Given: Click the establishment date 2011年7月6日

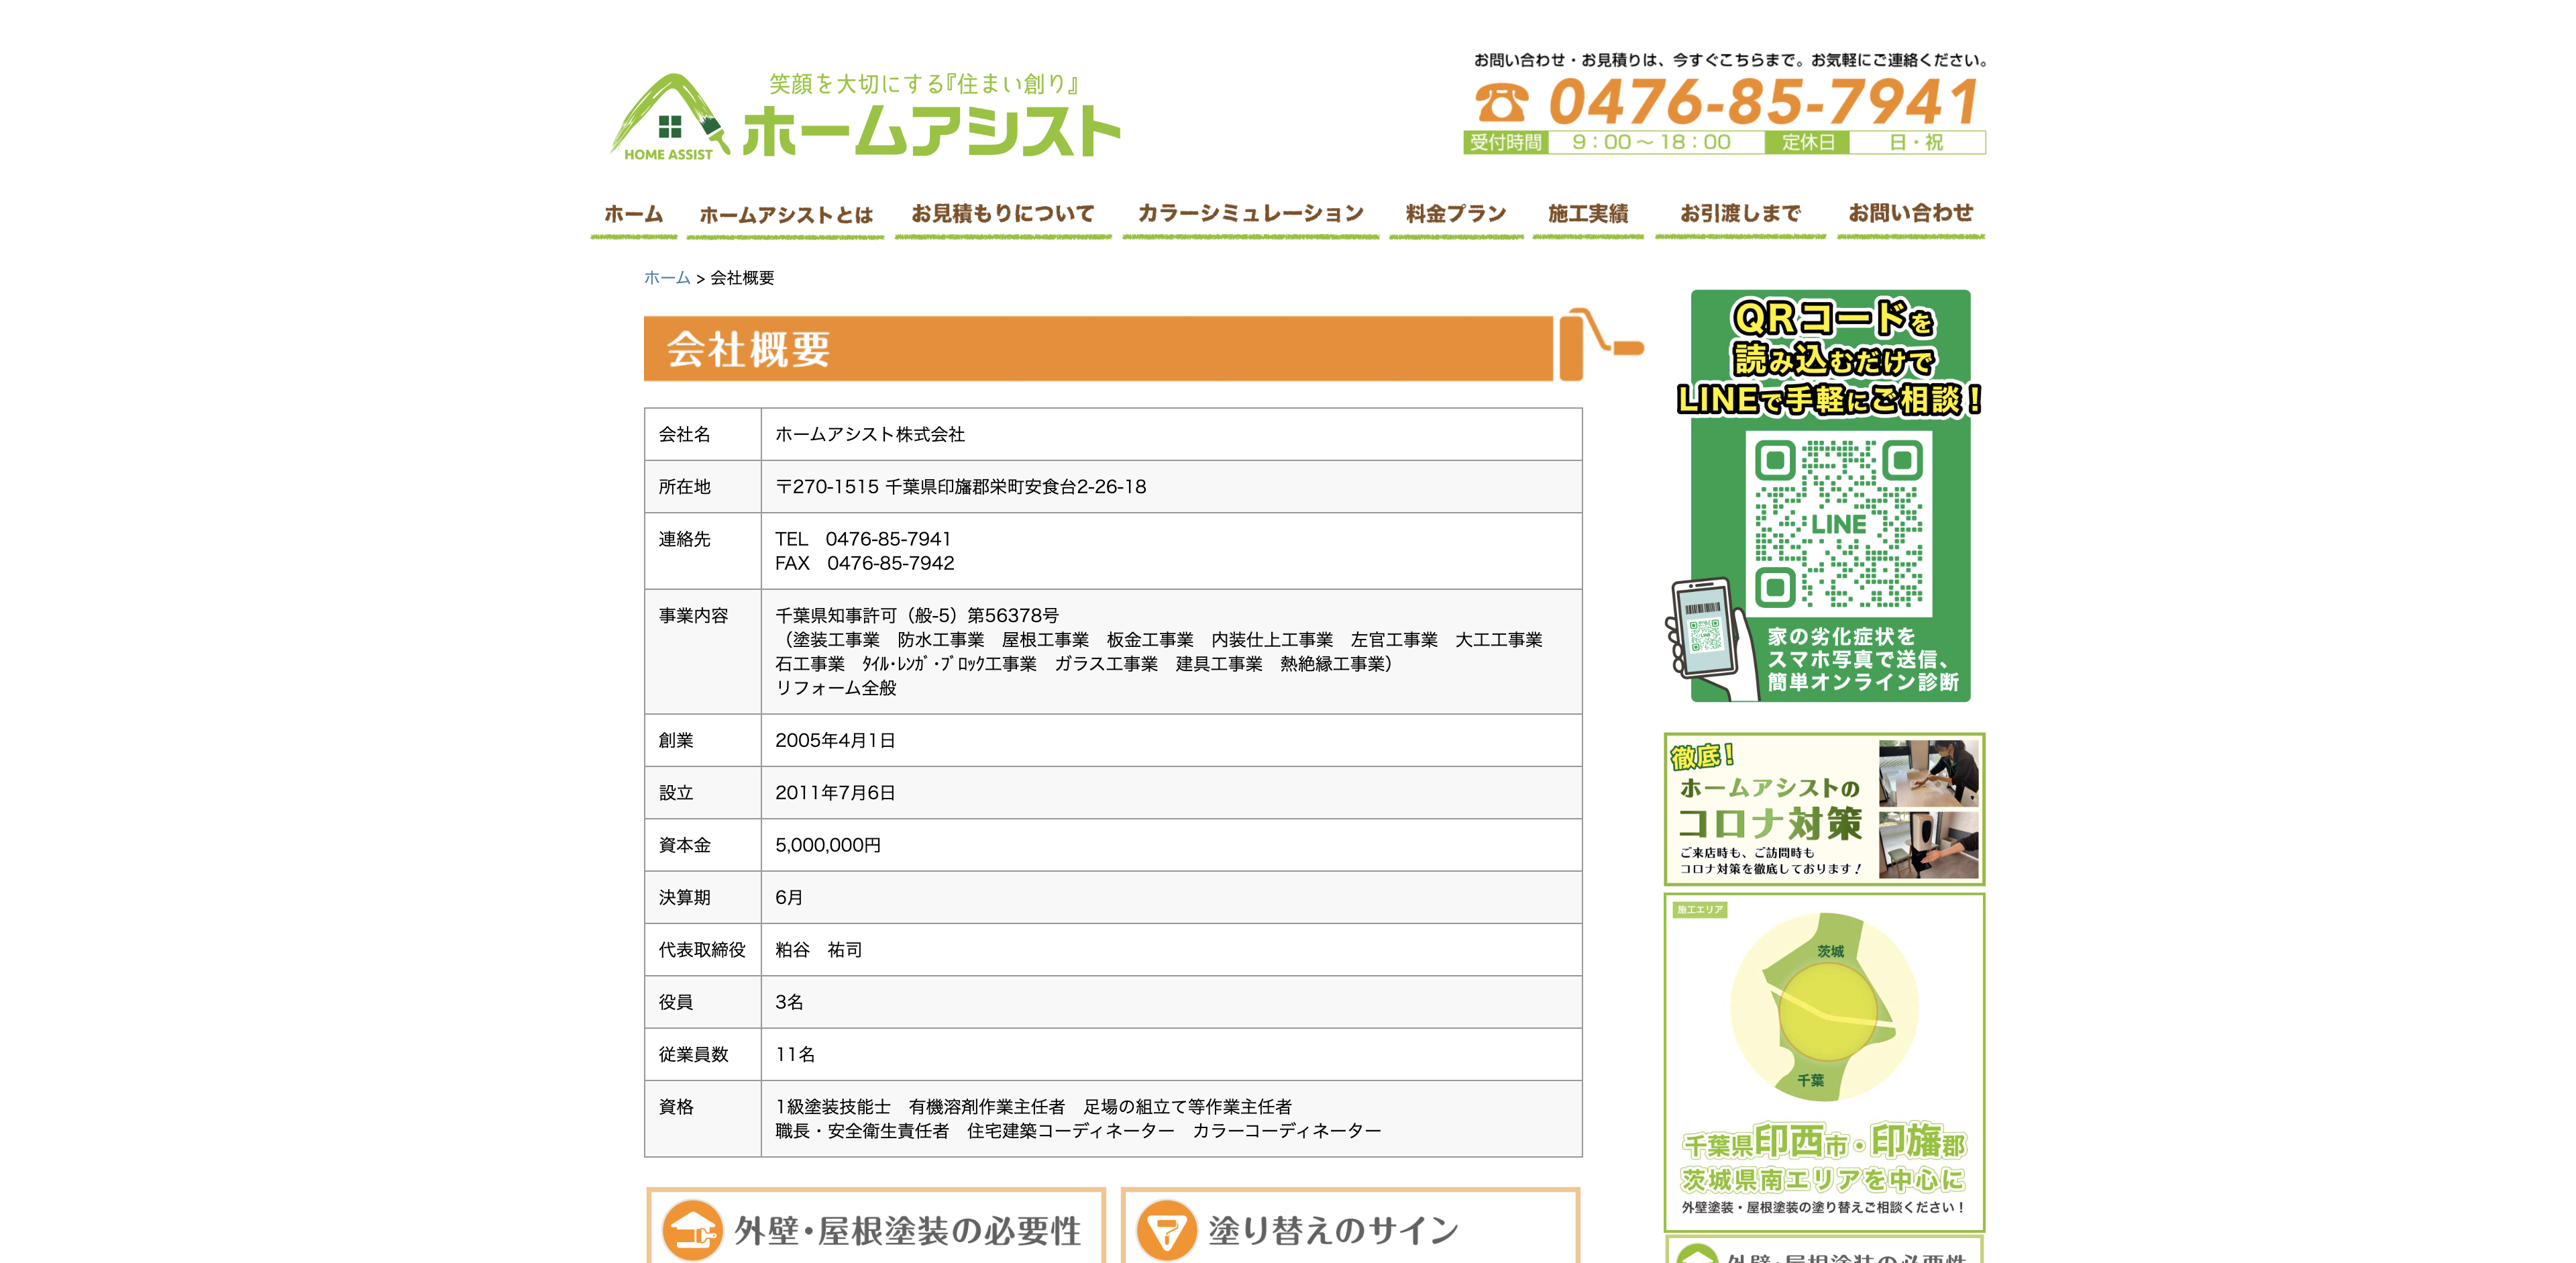Looking at the screenshot, I should [835, 793].
